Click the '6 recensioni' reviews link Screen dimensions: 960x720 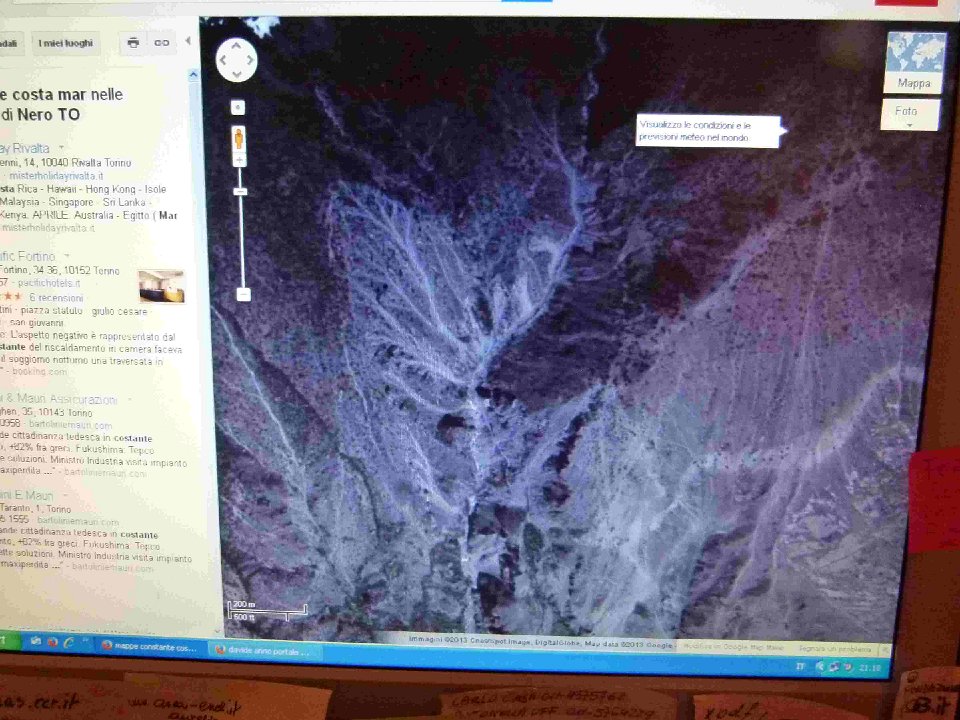(56, 298)
